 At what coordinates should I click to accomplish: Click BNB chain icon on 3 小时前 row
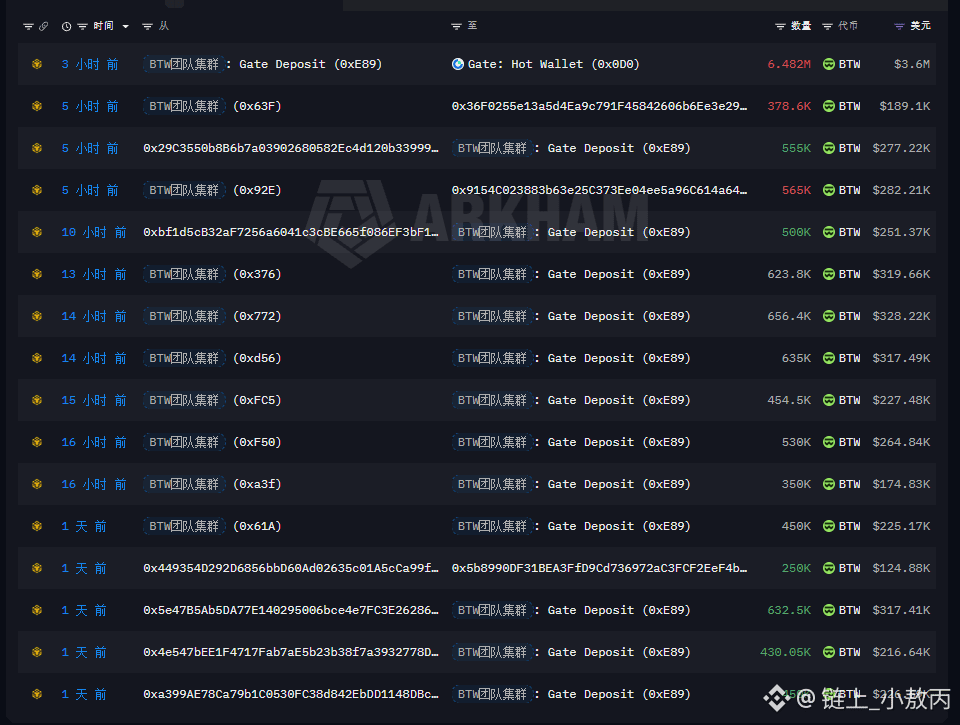(x=37, y=64)
